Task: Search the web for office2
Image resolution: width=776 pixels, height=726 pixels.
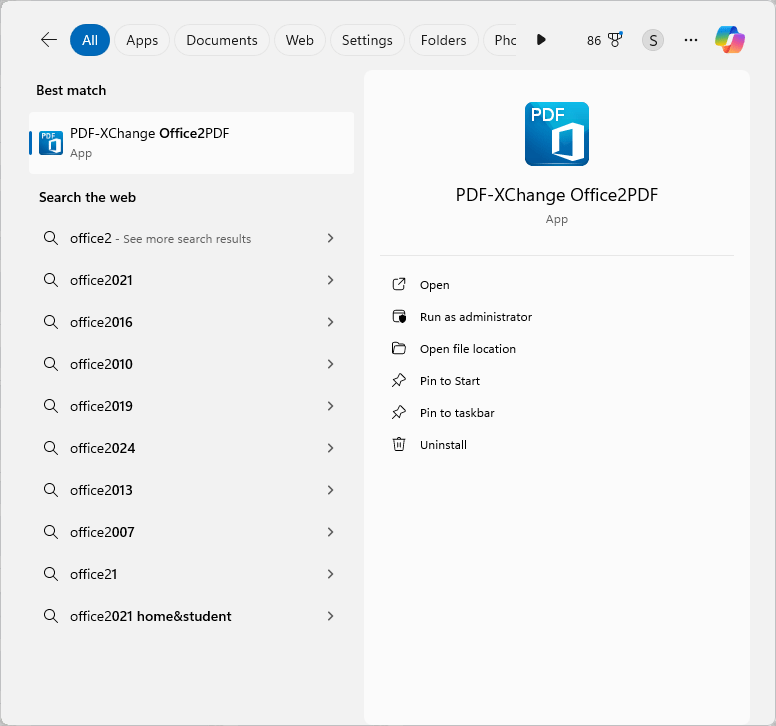Action: (x=192, y=239)
